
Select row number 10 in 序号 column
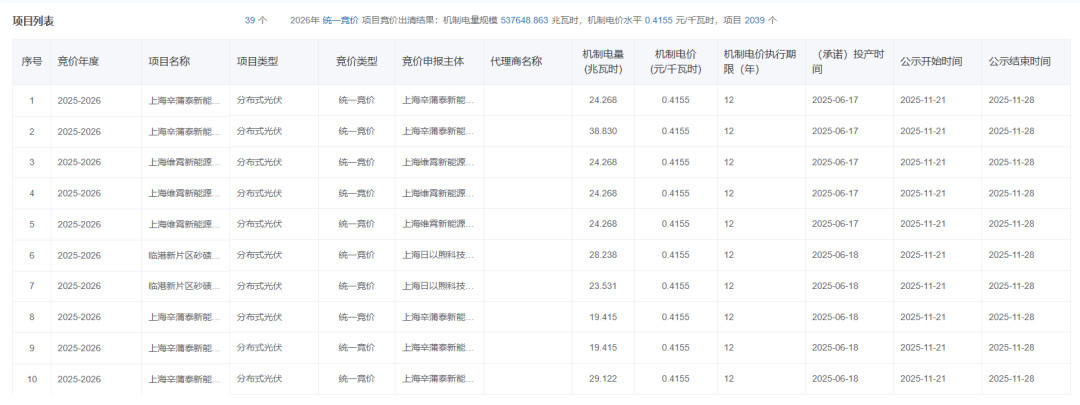tap(32, 379)
